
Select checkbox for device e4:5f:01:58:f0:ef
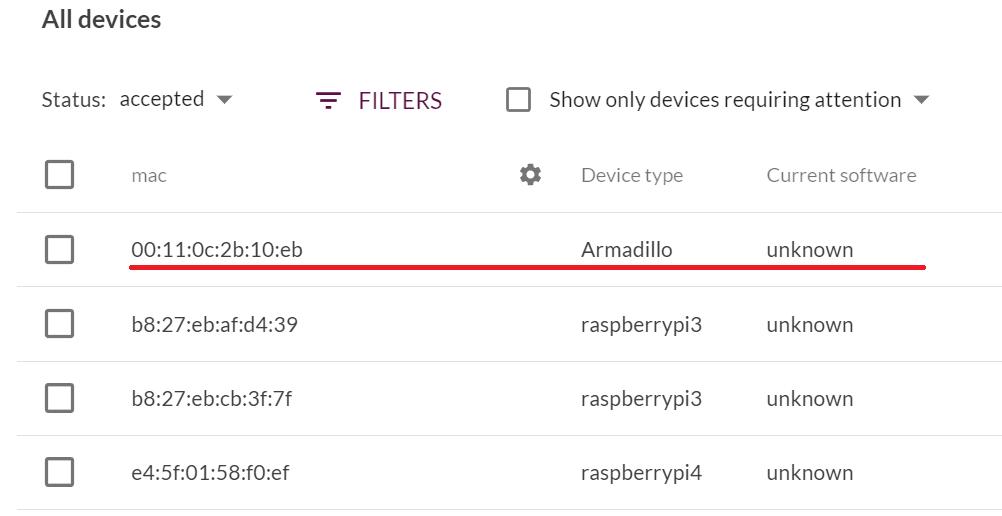(59, 472)
